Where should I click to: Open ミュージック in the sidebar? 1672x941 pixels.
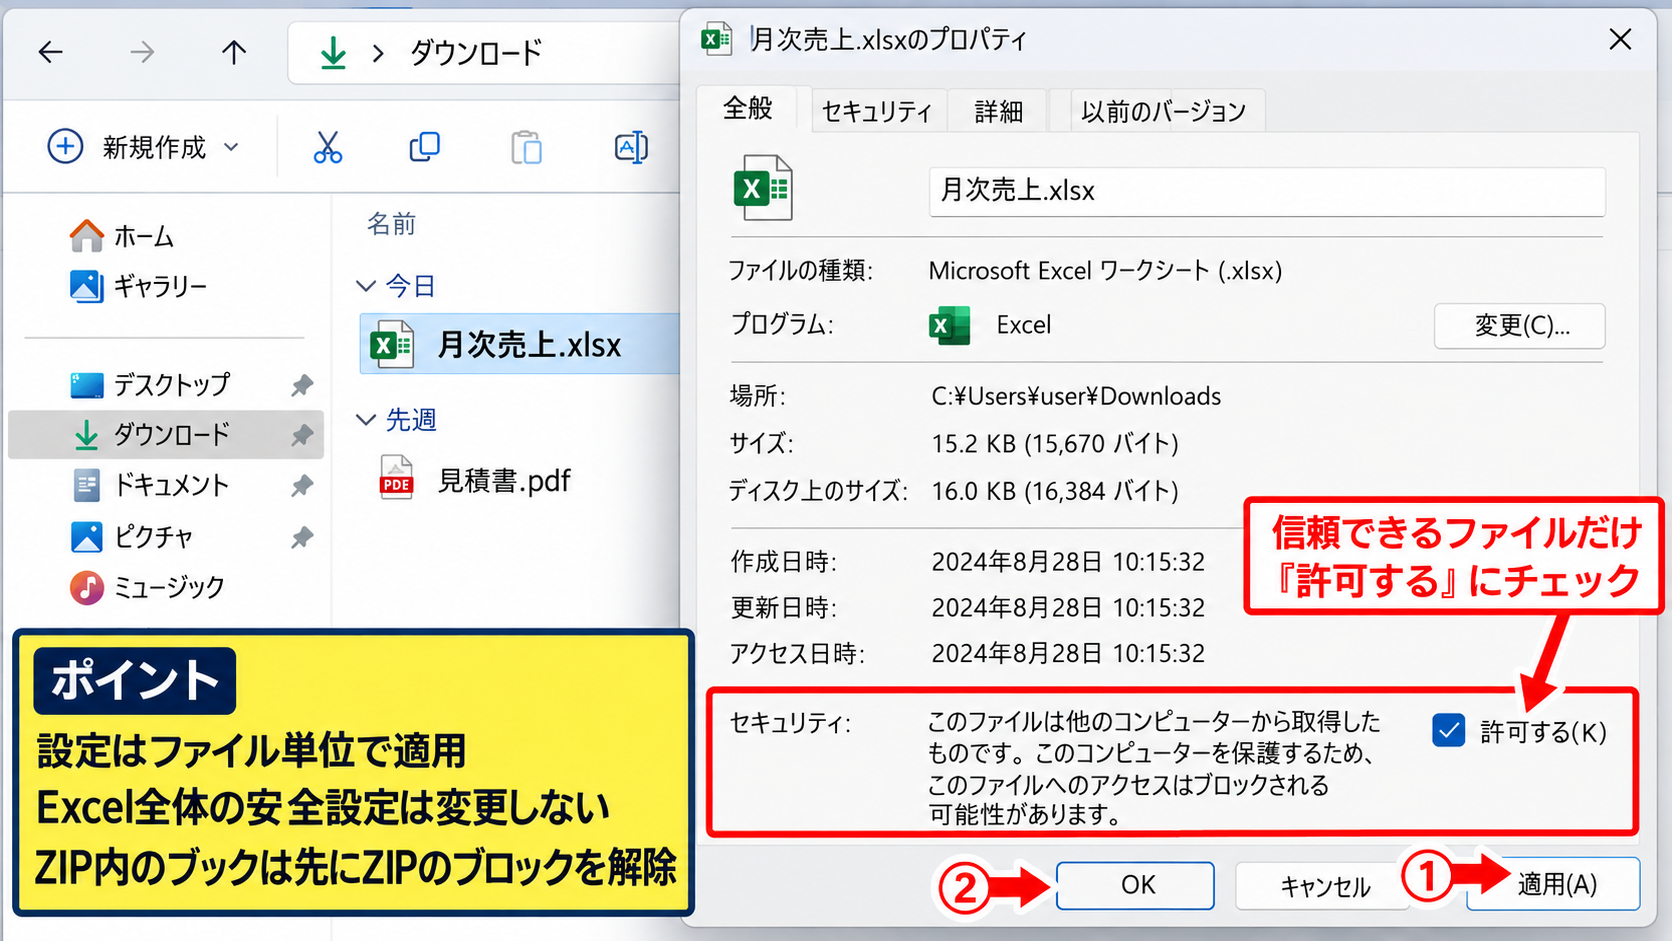(x=147, y=587)
